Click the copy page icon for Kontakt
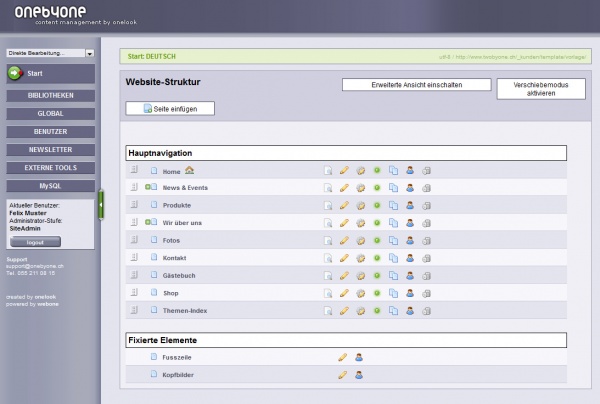Screen dimensions: 600x404 (393, 258)
